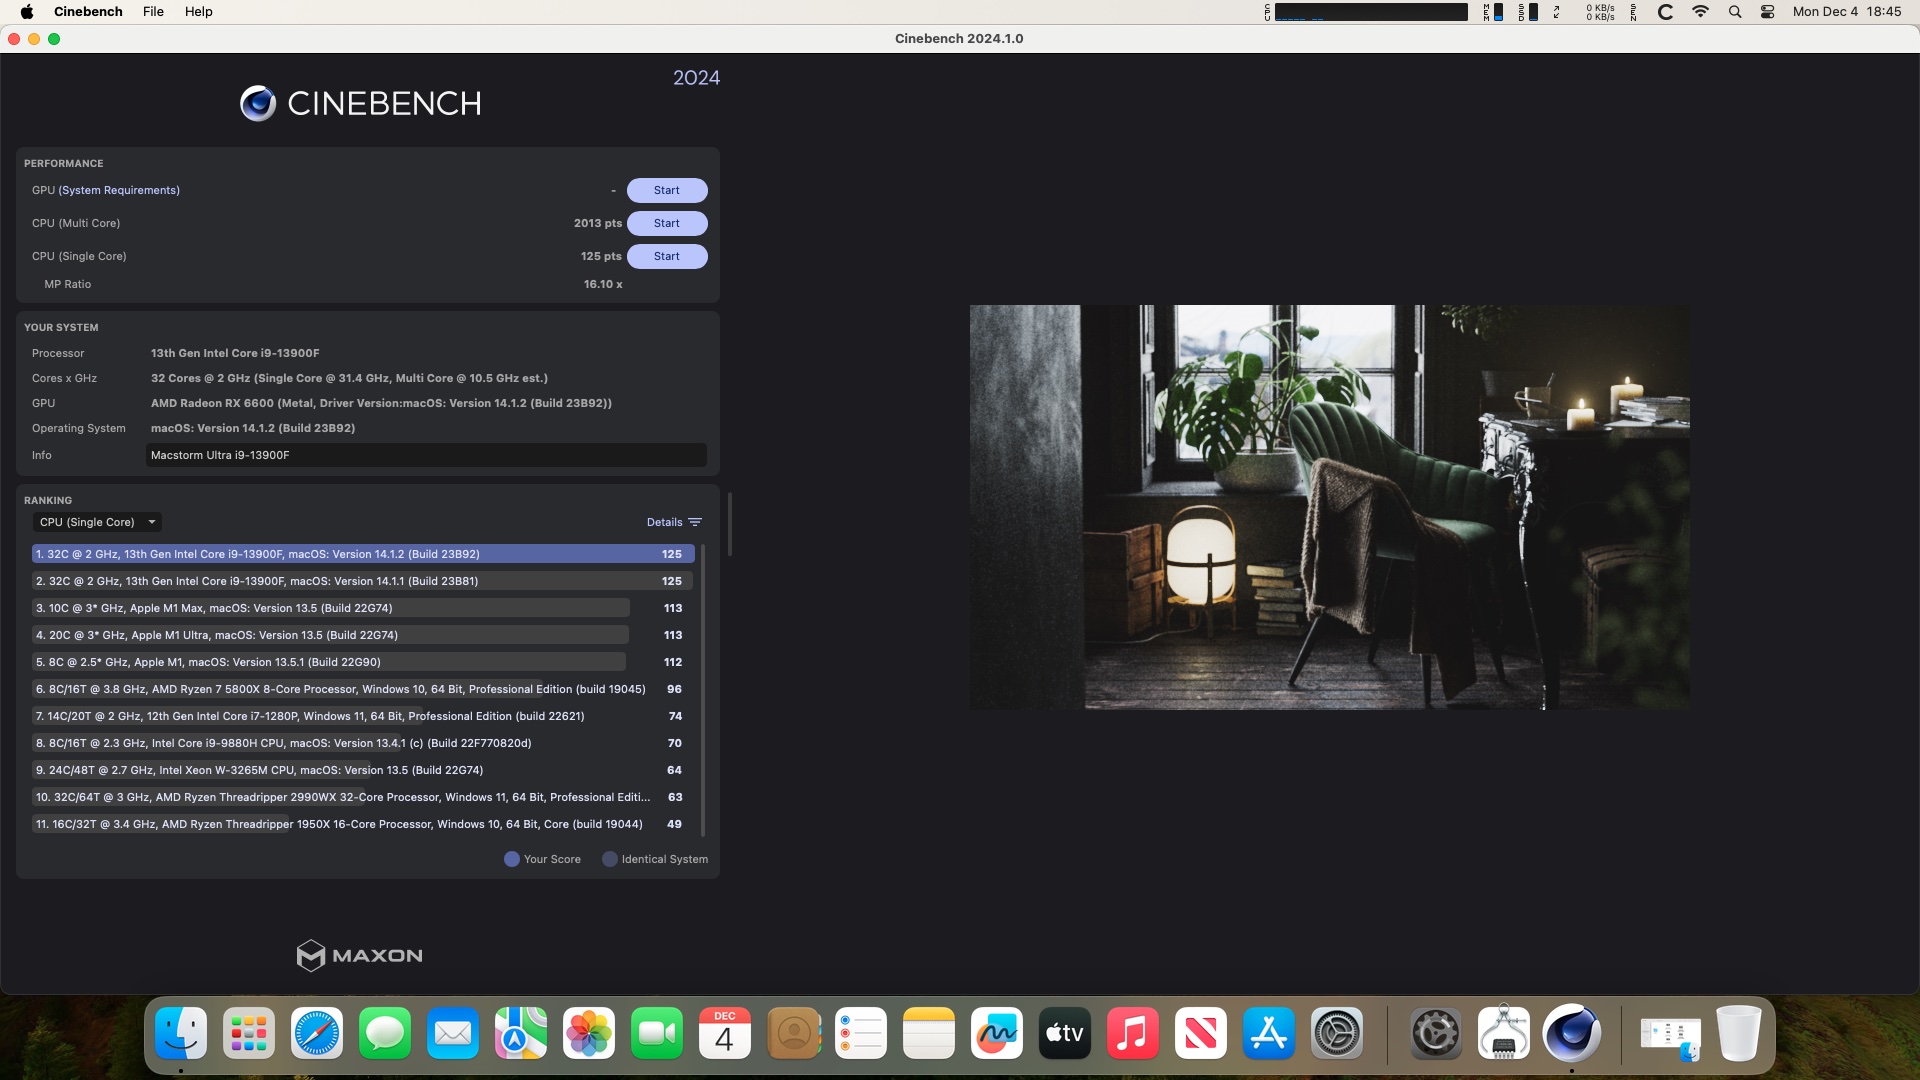Open the App Store Dock icon
Viewport: 1920px width, 1080px height.
pos(1269,1034)
